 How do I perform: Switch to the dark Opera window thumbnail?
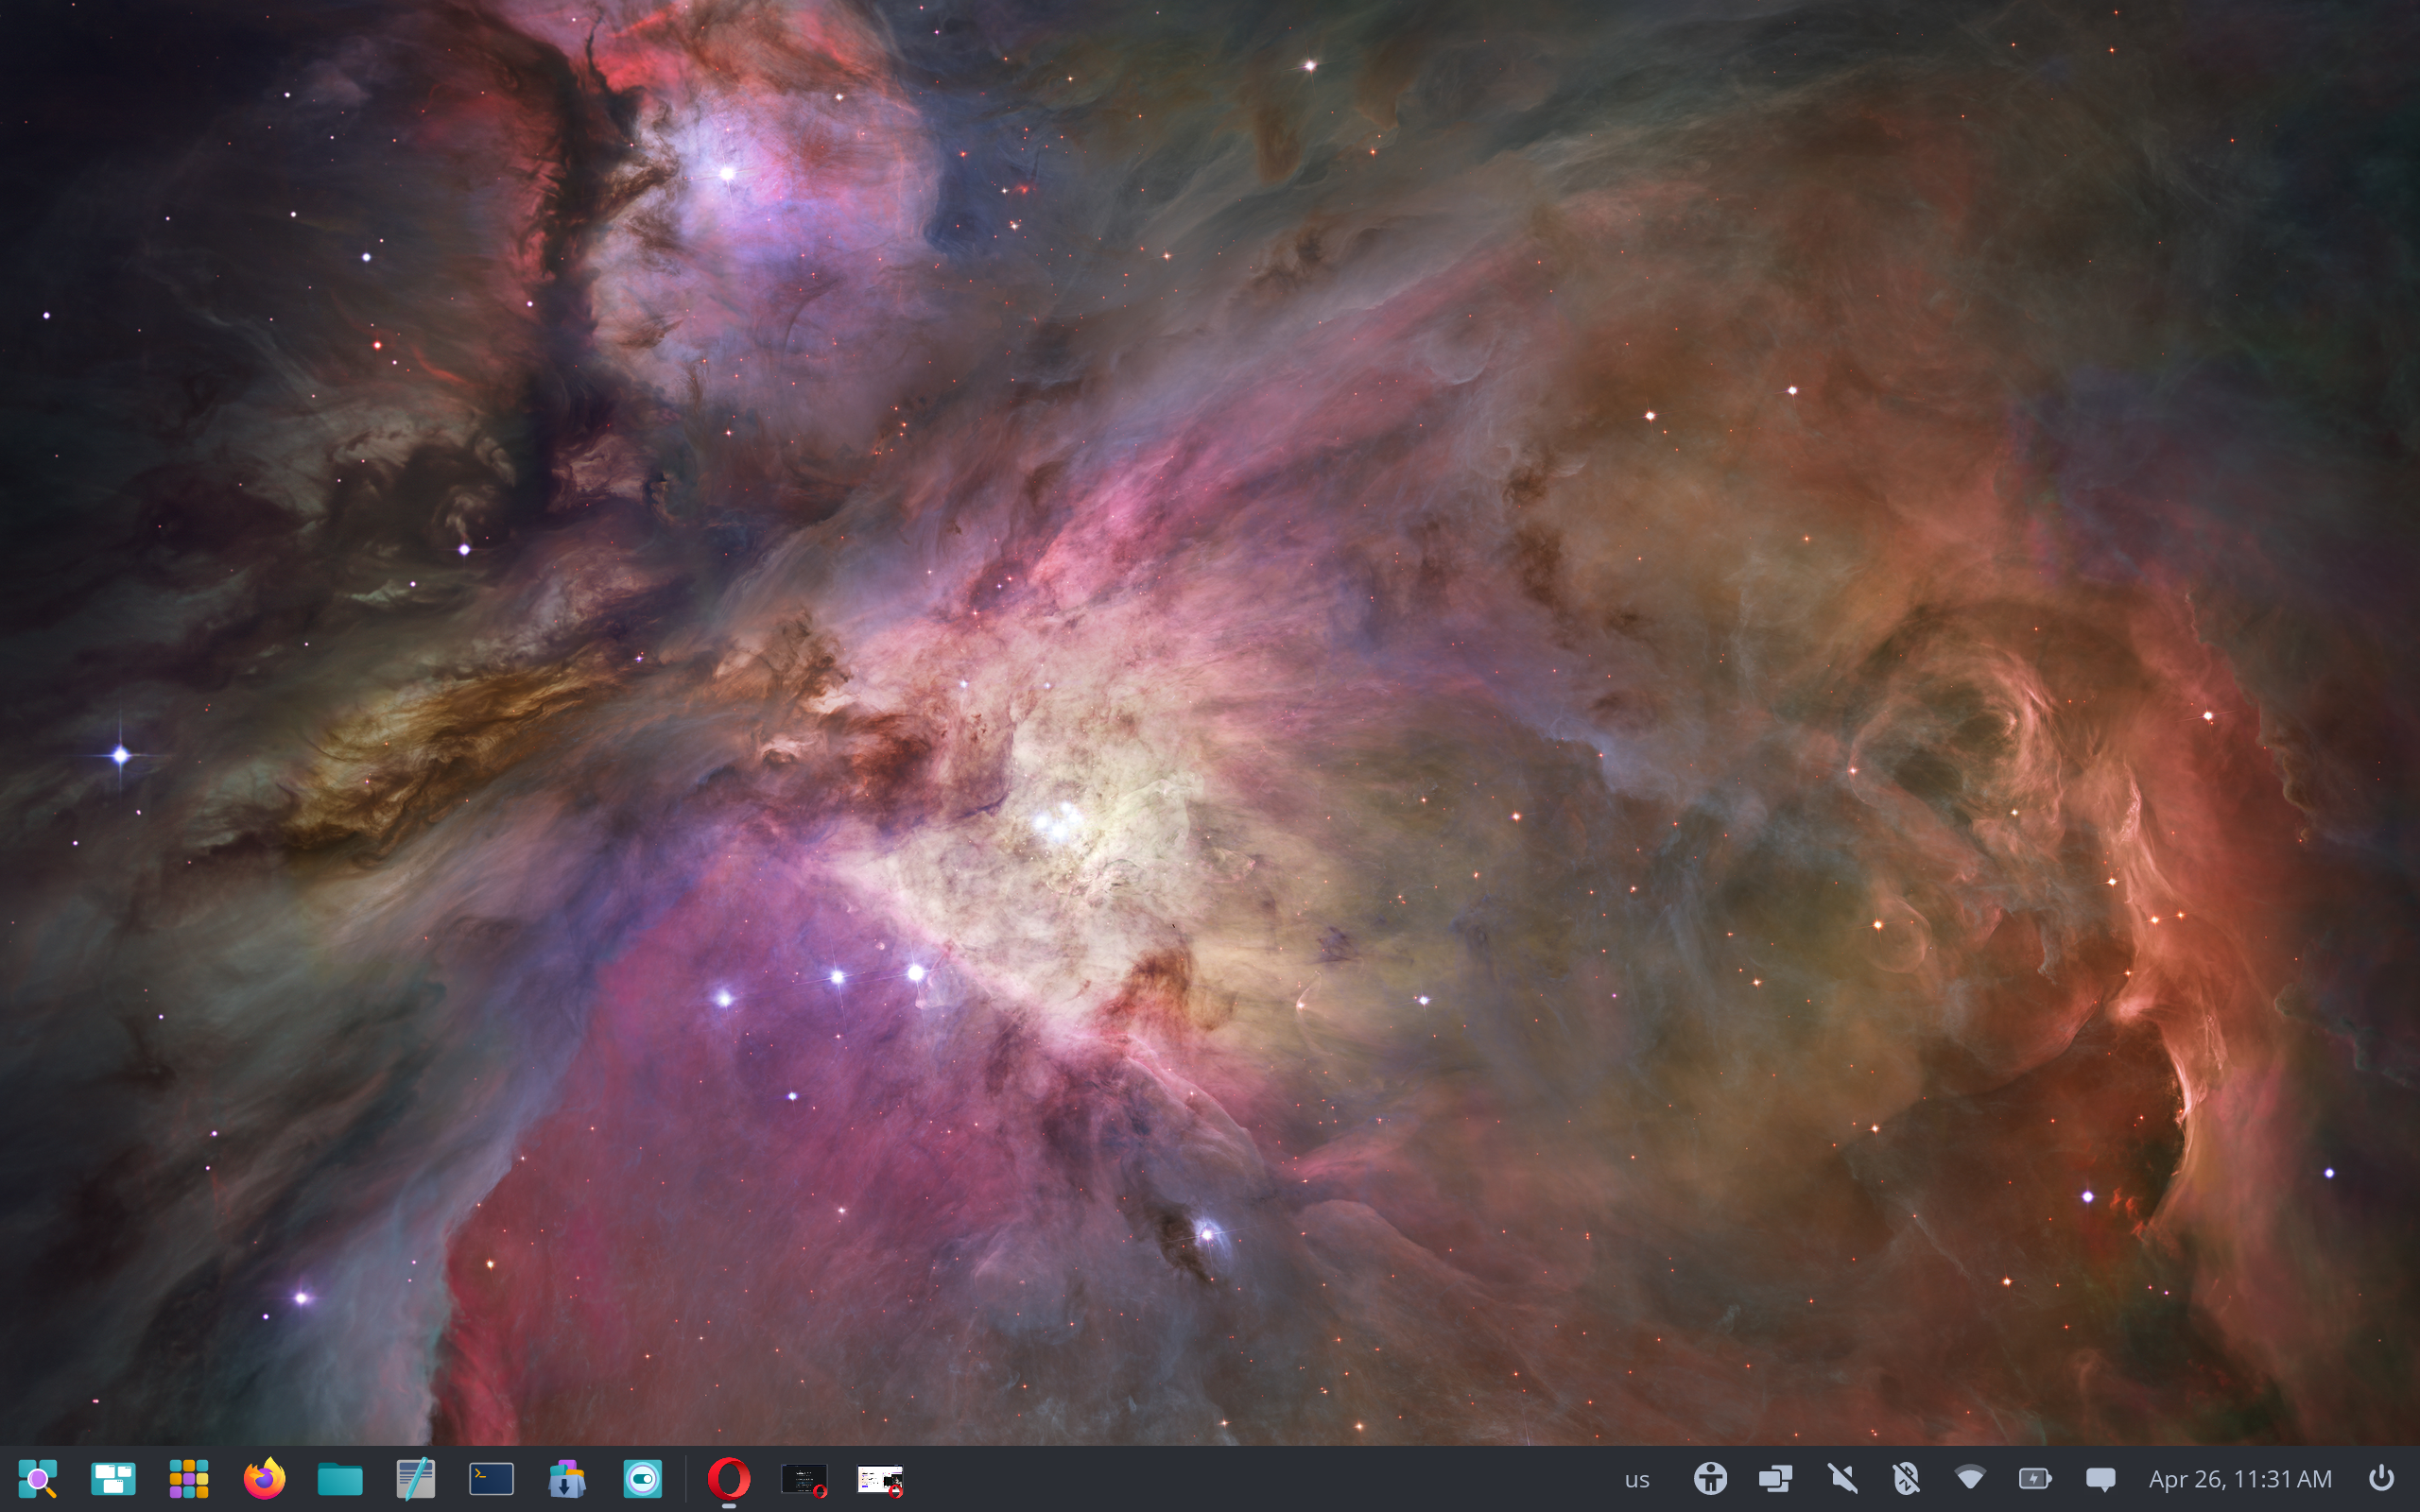(804, 1478)
